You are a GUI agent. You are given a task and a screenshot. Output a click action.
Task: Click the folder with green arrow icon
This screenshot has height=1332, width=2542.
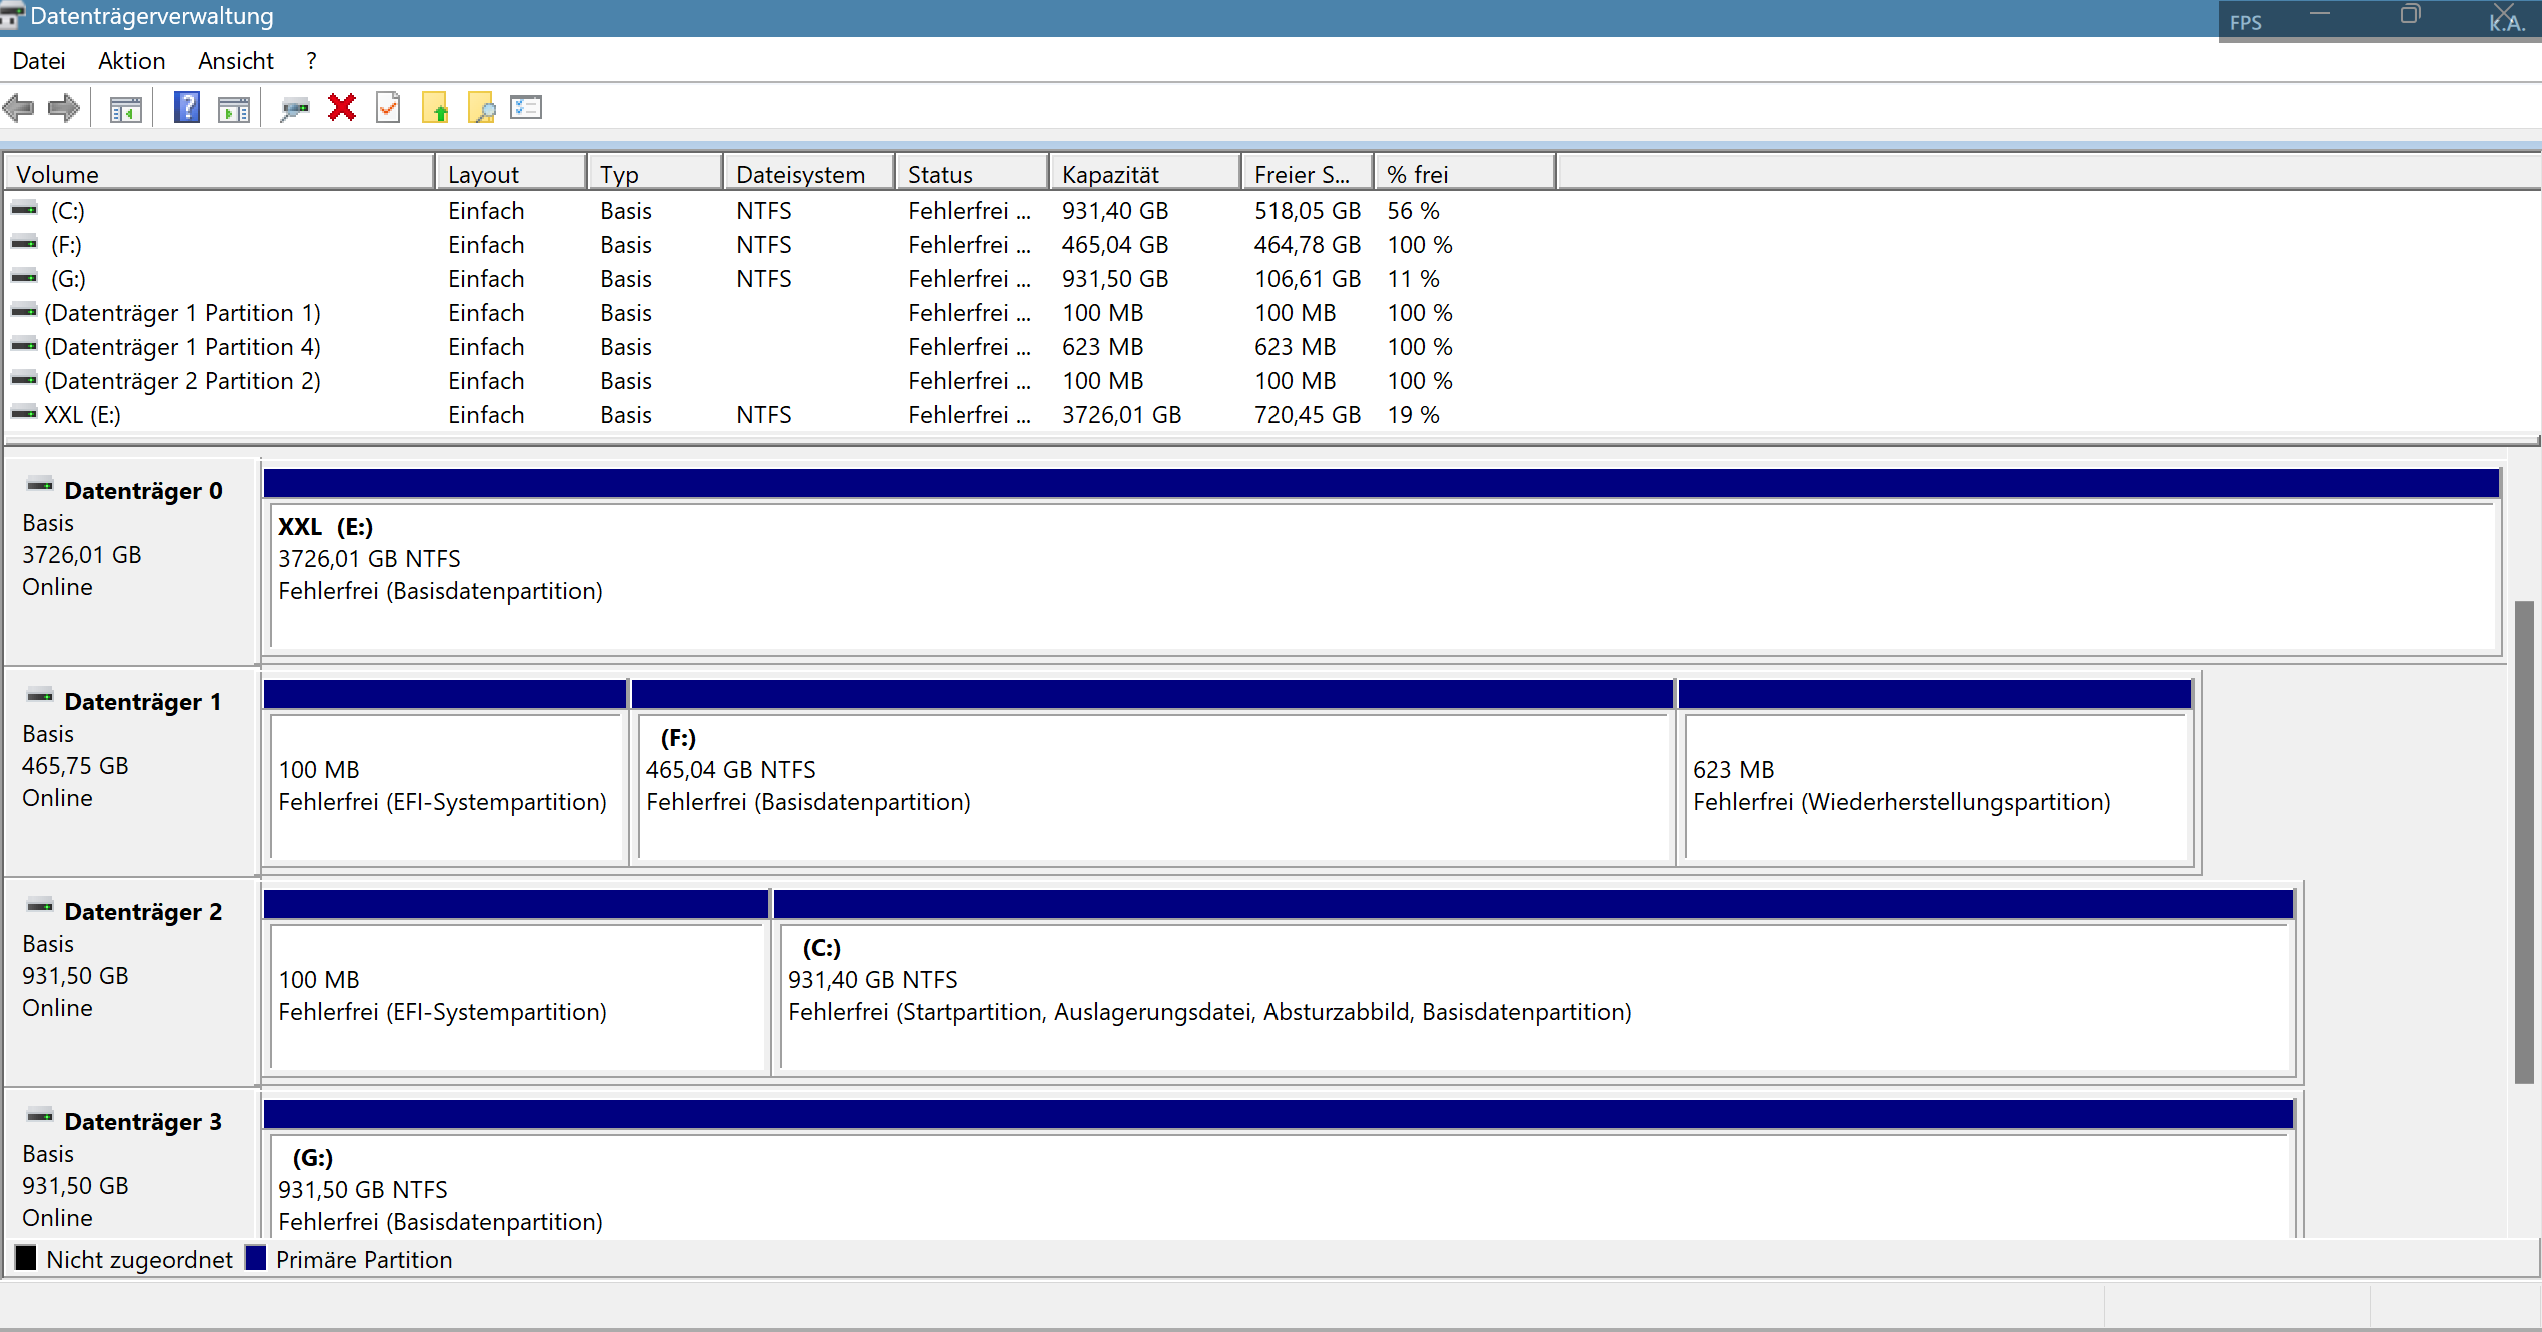[x=435, y=108]
